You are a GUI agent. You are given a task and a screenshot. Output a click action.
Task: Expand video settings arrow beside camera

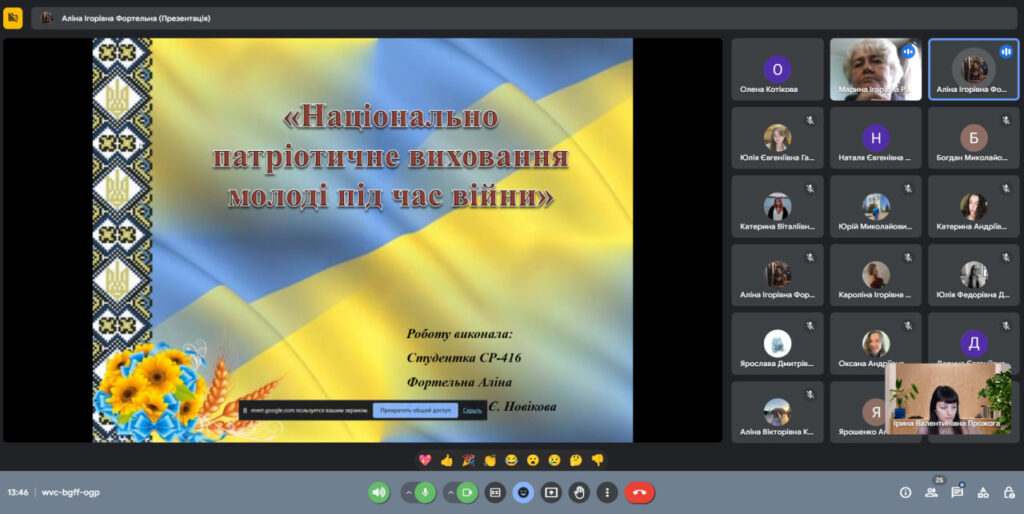449,492
